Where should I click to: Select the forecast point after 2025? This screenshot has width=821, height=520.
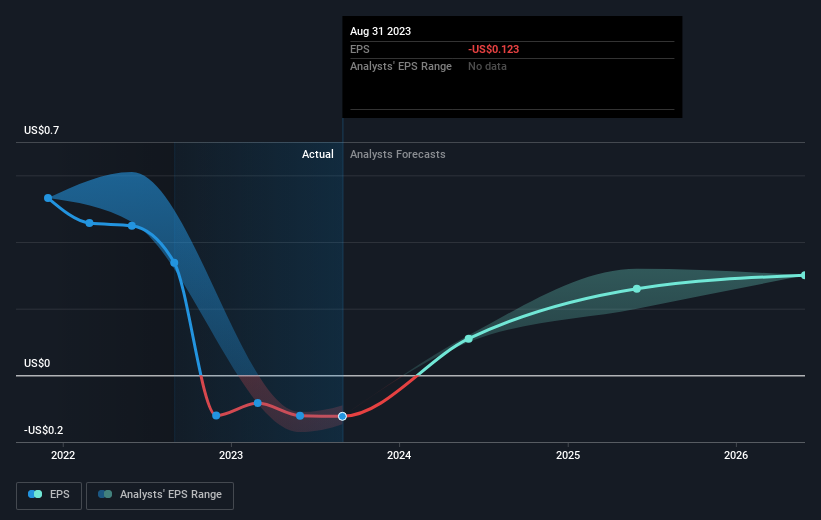(x=637, y=289)
